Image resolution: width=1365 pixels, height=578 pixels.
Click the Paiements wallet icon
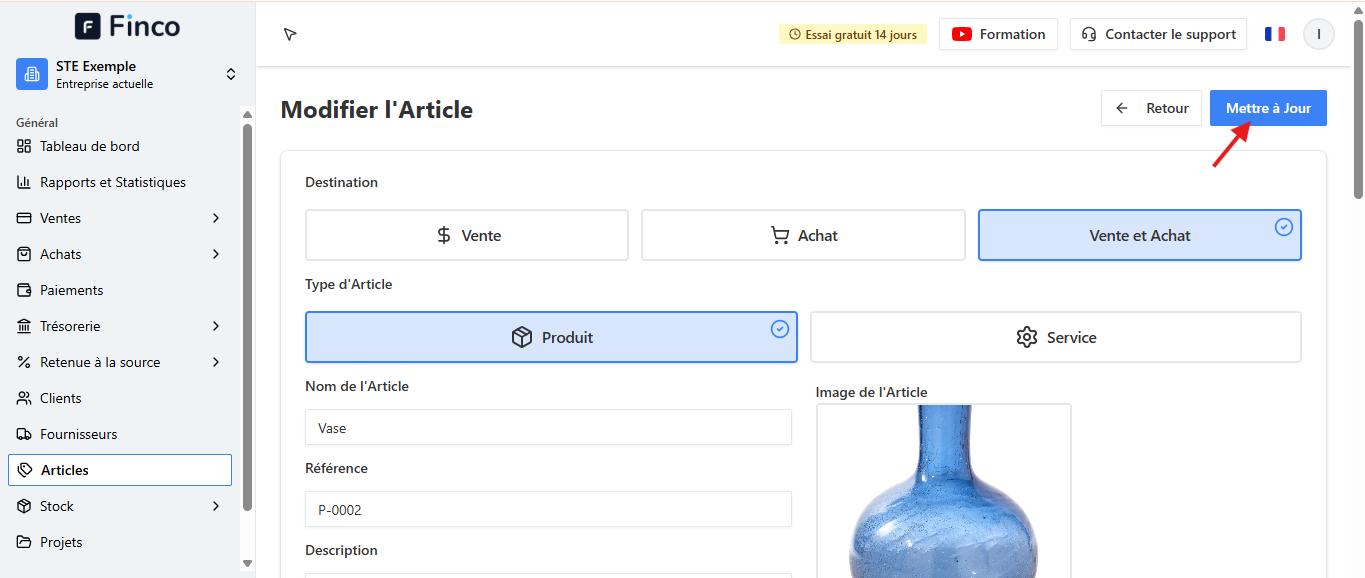24,290
